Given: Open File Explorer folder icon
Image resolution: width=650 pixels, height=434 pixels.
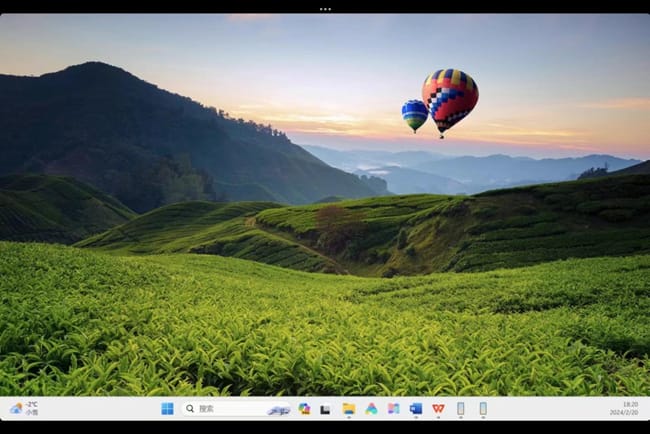Looking at the screenshot, I should pos(349,408).
